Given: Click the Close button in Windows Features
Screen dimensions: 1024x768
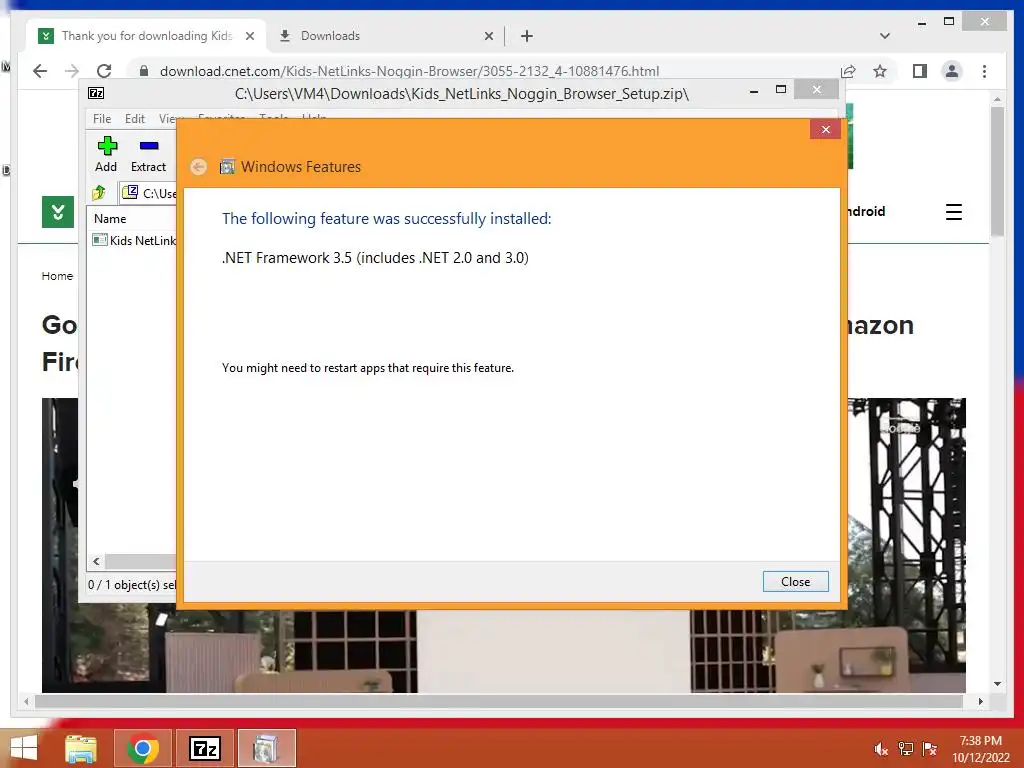Looking at the screenshot, I should click(x=795, y=581).
